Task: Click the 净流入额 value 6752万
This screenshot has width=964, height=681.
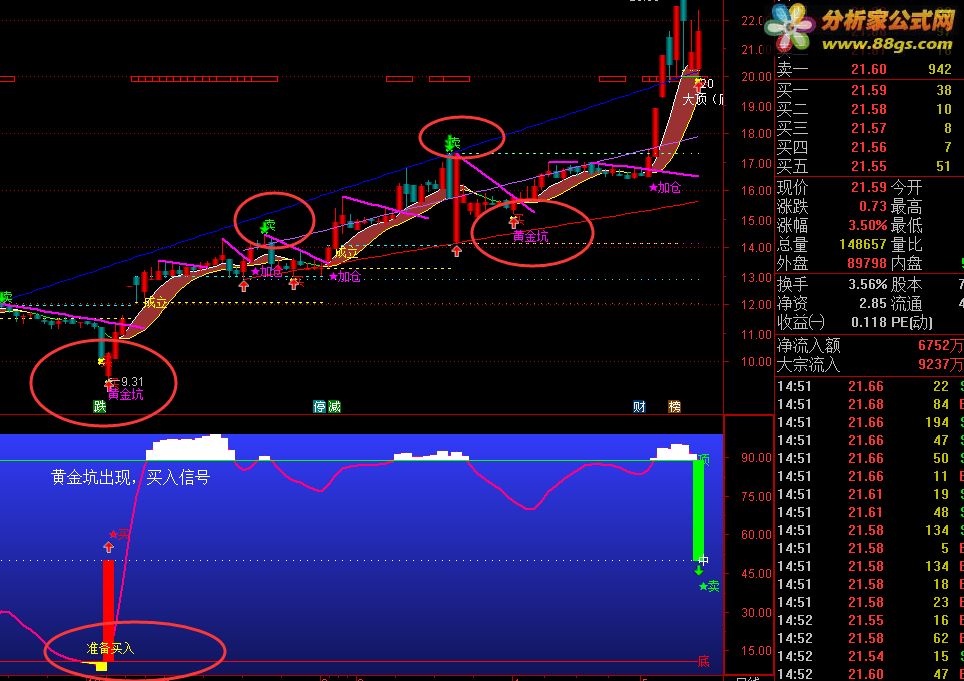Action: pos(941,346)
